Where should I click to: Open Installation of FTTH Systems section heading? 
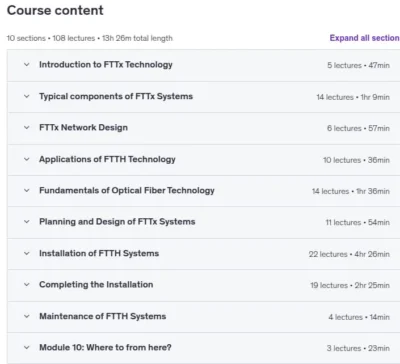(x=99, y=253)
